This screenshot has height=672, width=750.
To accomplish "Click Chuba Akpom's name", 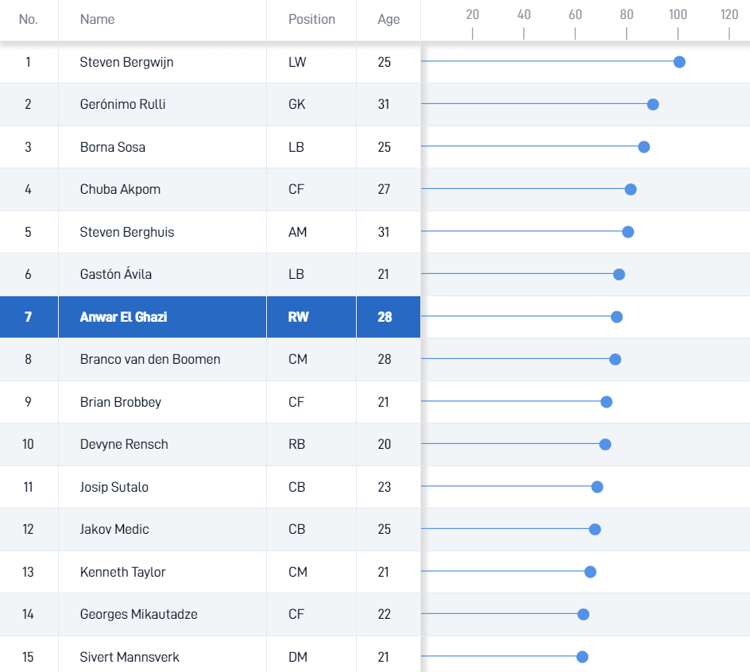I will pos(120,189).
